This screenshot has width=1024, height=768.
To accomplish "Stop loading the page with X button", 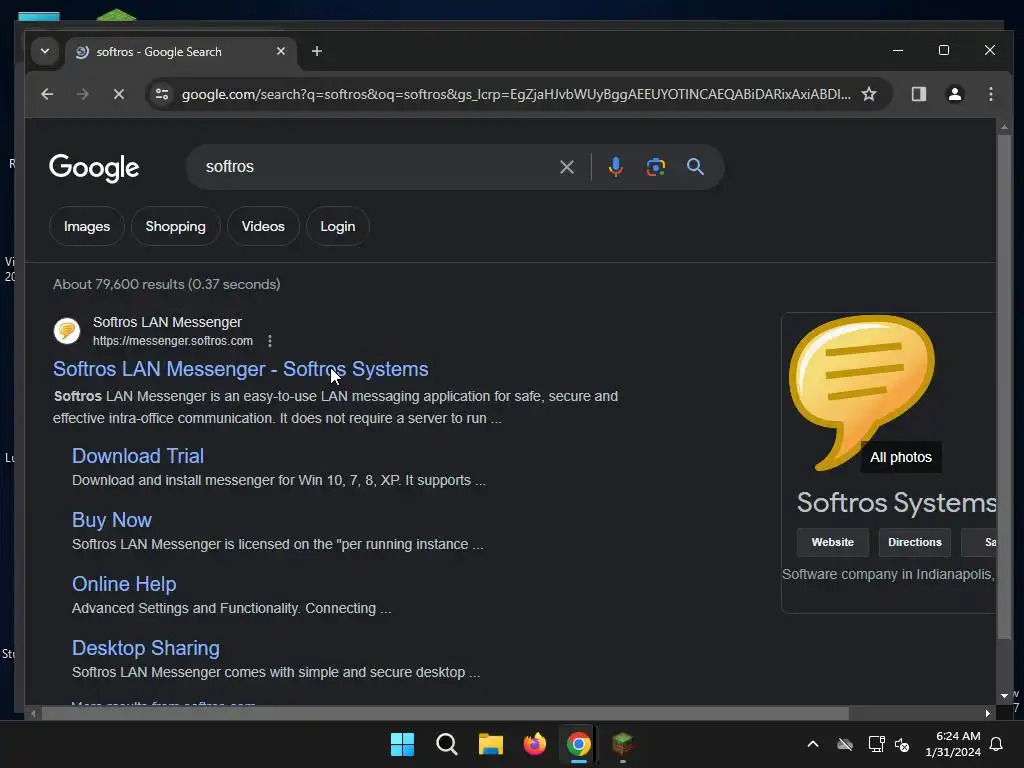I will click(x=118, y=94).
